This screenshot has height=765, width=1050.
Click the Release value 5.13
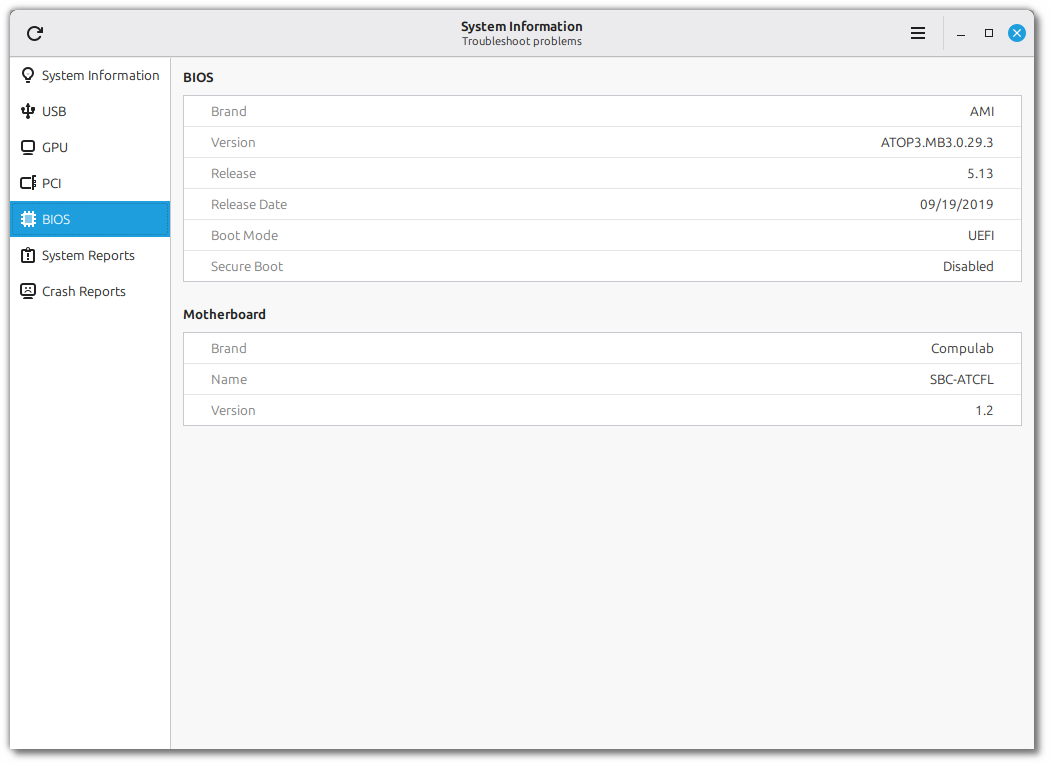(x=980, y=173)
